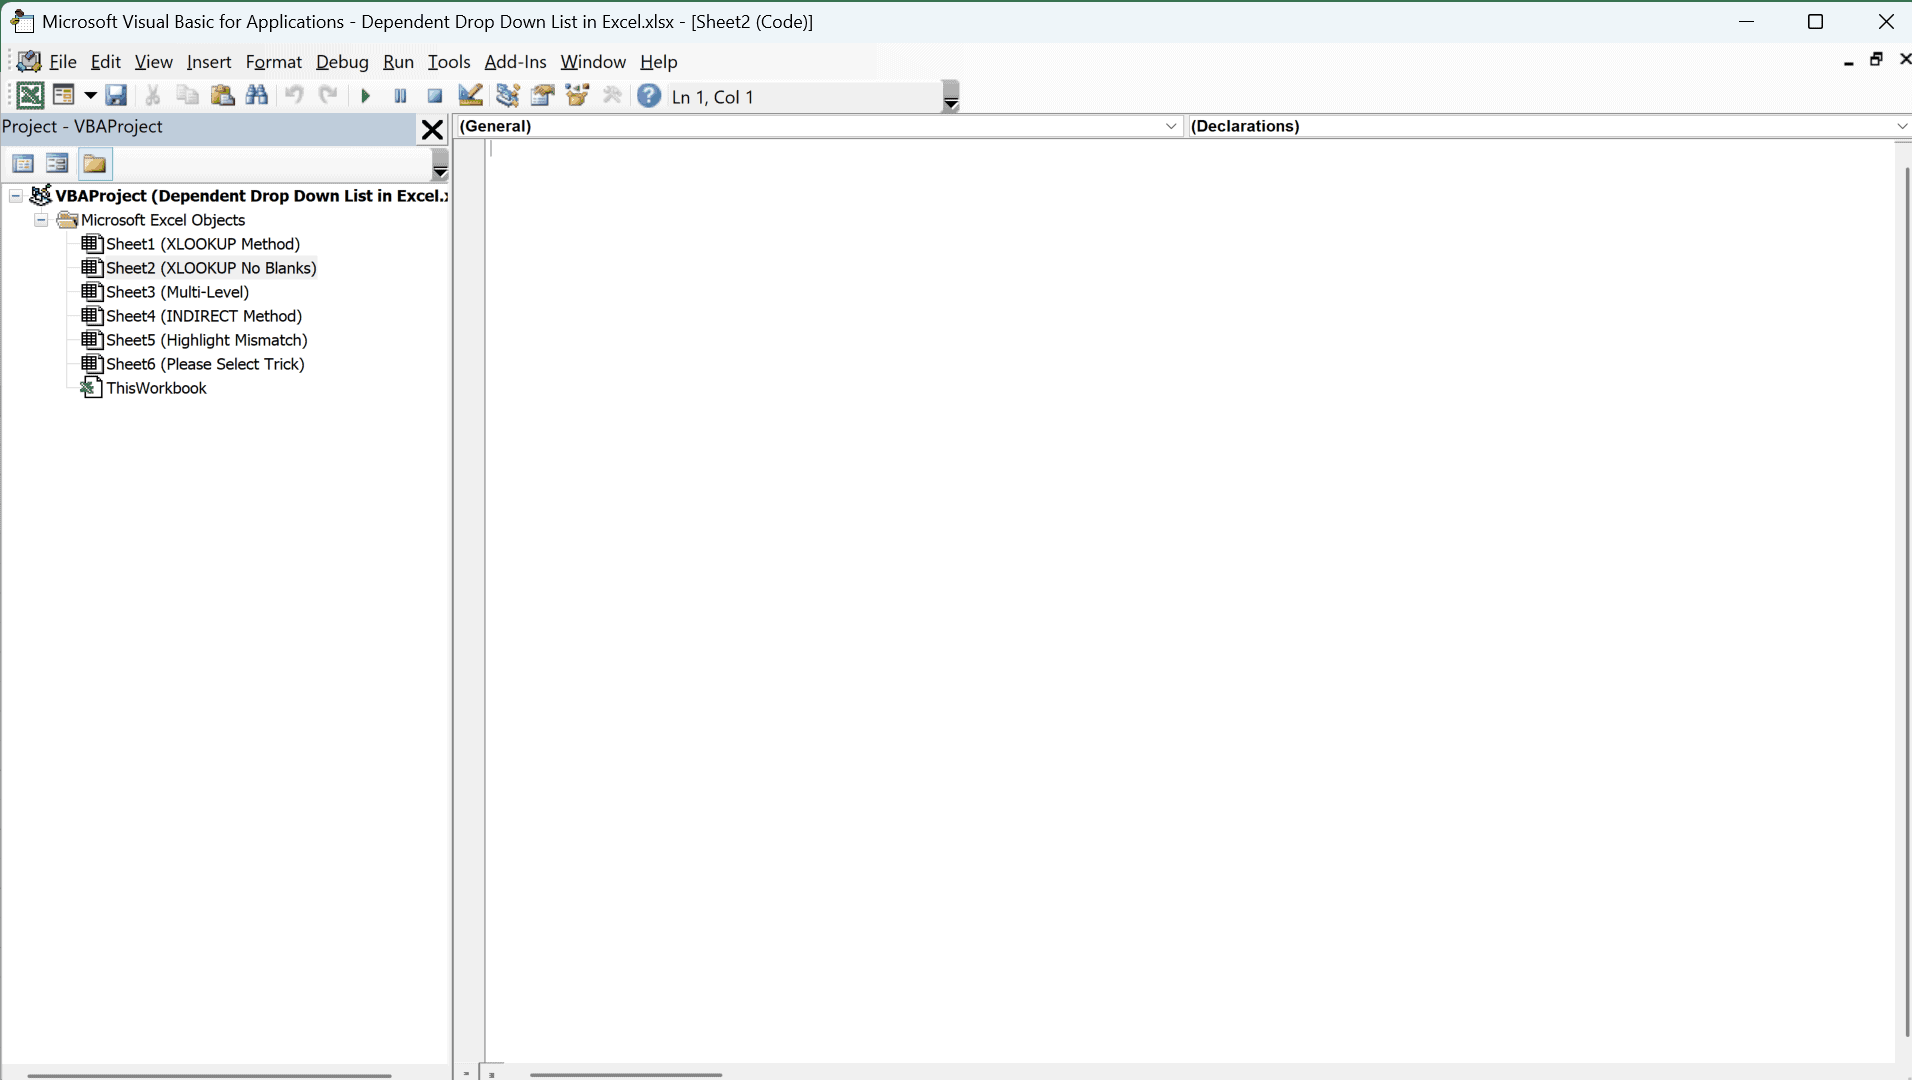The width and height of the screenshot is (1912, 1080).
Task: Select Sheet3 (Multi-Level) in tree
Action: click(x=178, y=292)
